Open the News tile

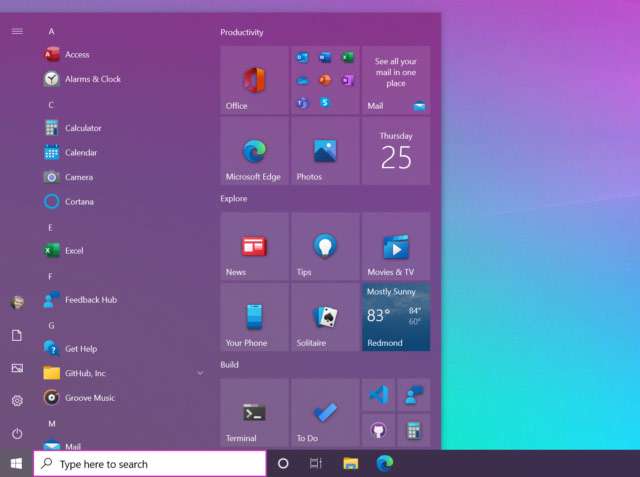click(254, 246)
